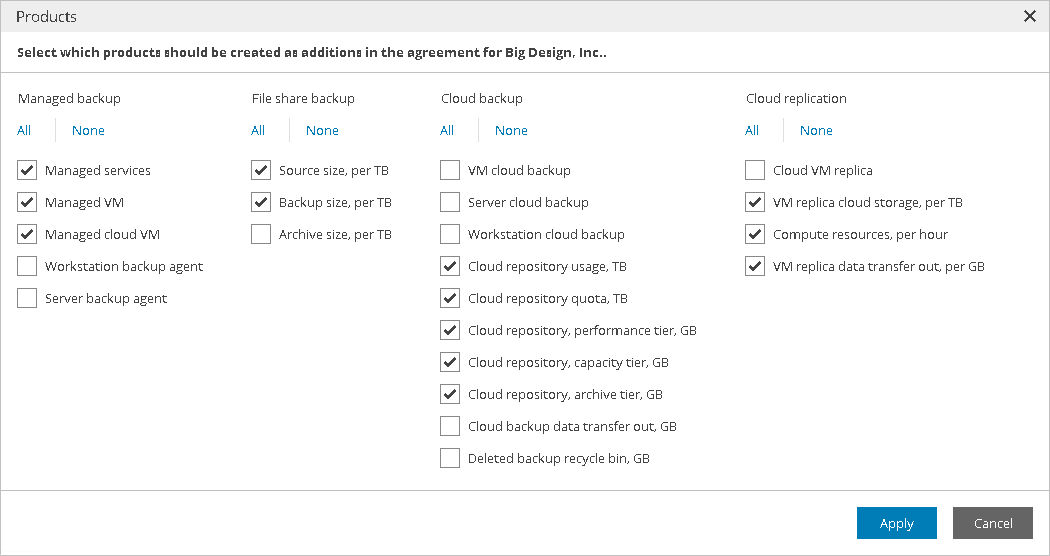This screenshot has width=1050, height=556.
Task: Click None under File share backup
Action: [322, 130]
